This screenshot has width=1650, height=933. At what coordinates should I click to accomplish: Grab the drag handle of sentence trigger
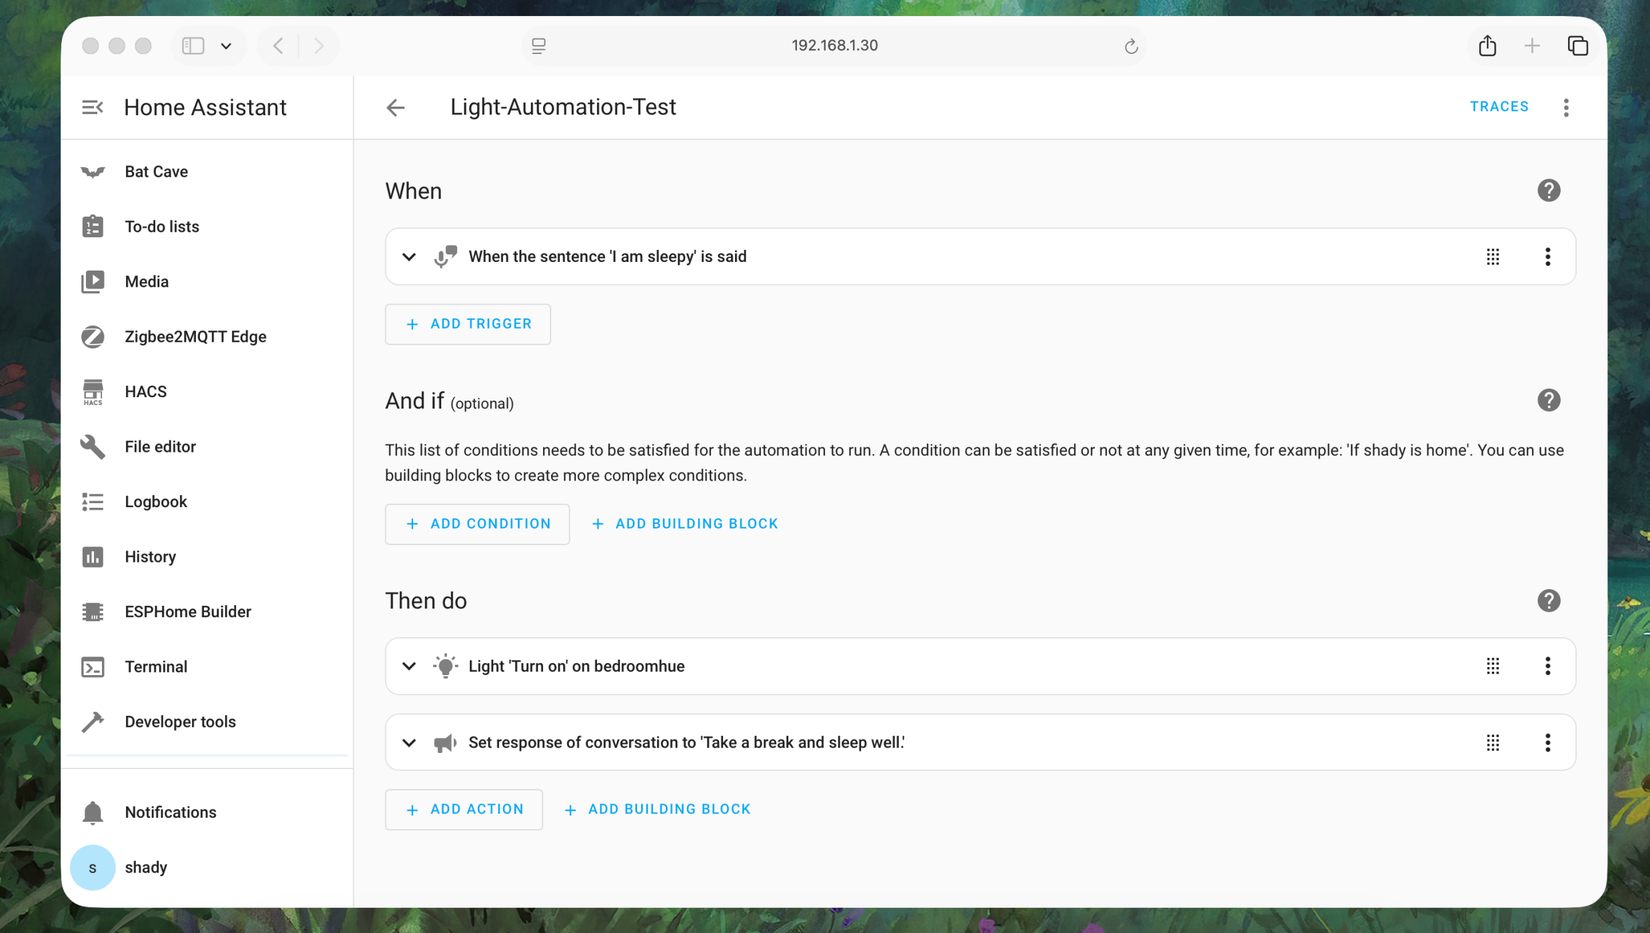(1493, 257)
